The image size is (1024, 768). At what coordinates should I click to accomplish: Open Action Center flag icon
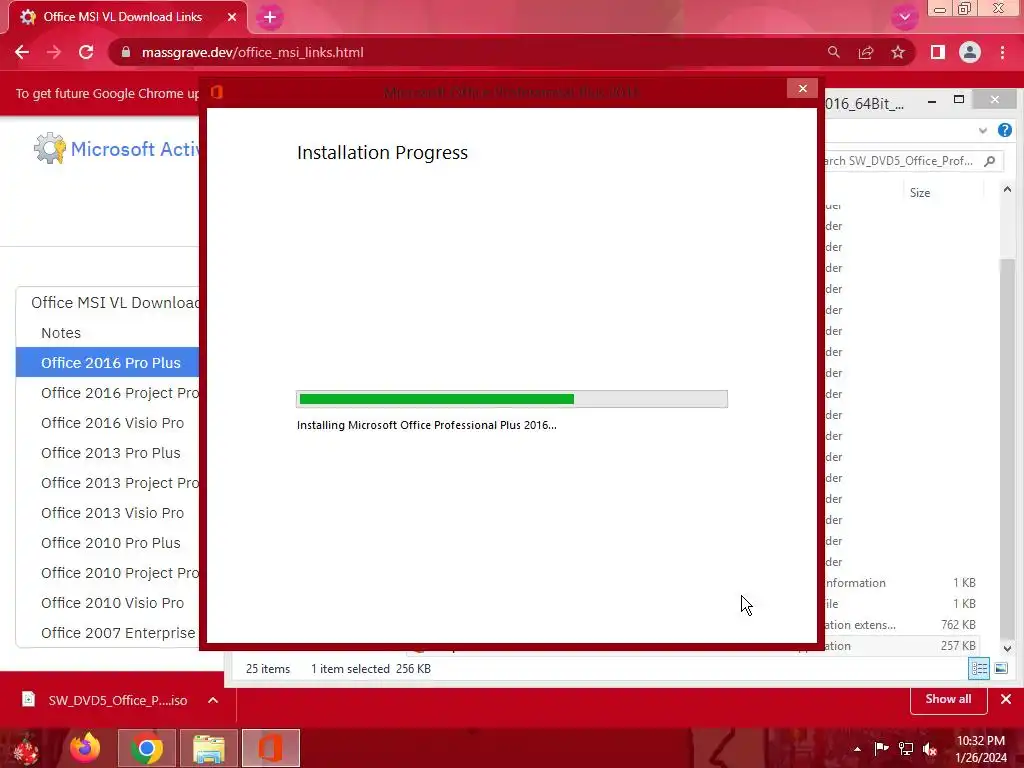pyautogui.click(x=881, y=749)
